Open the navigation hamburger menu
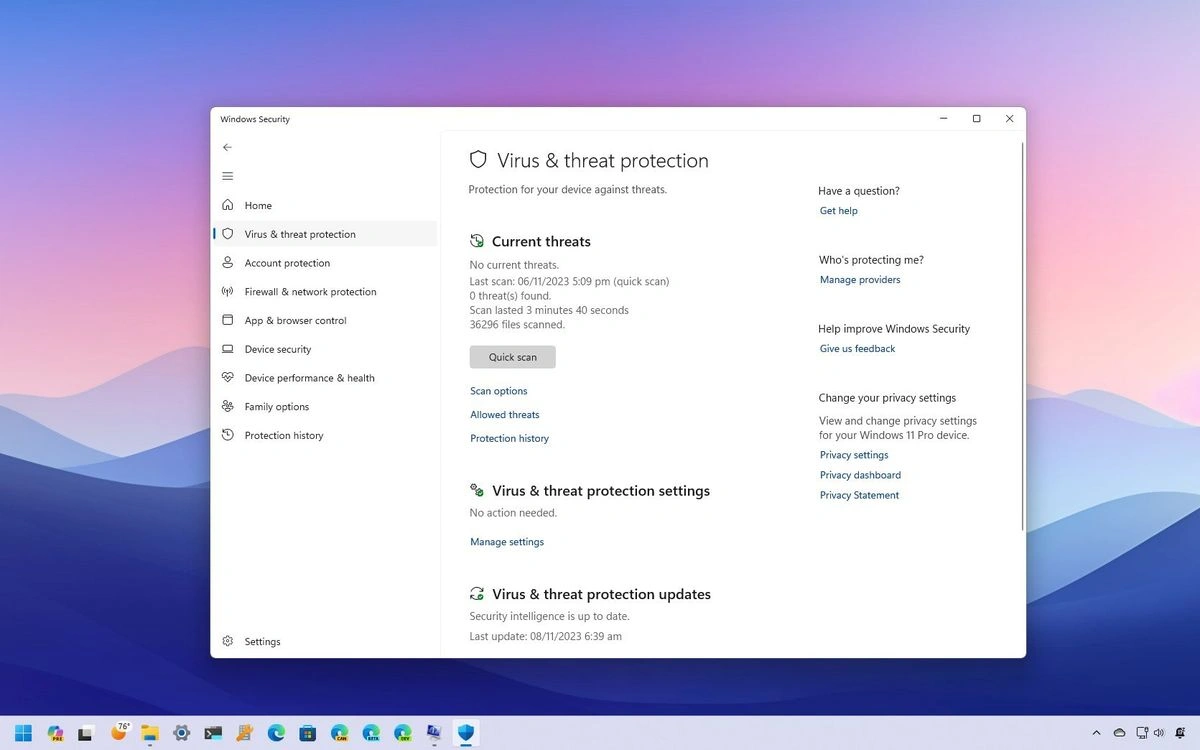 click(227, 175)
